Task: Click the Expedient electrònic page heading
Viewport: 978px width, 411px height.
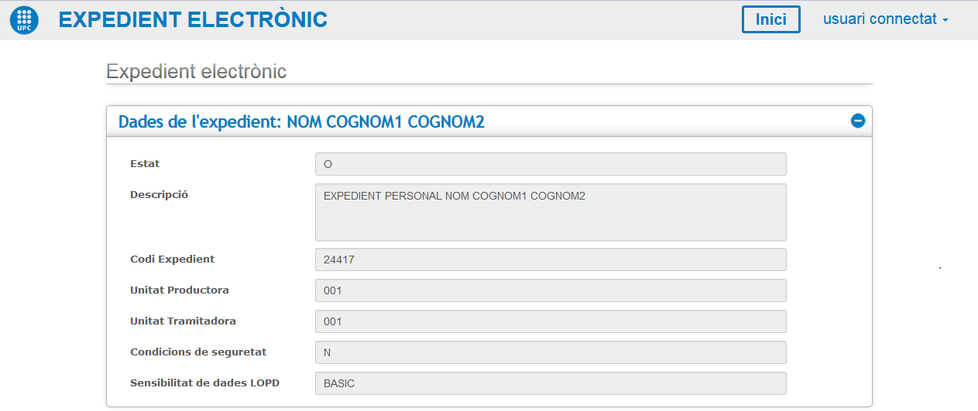Action: click(196, 72)
